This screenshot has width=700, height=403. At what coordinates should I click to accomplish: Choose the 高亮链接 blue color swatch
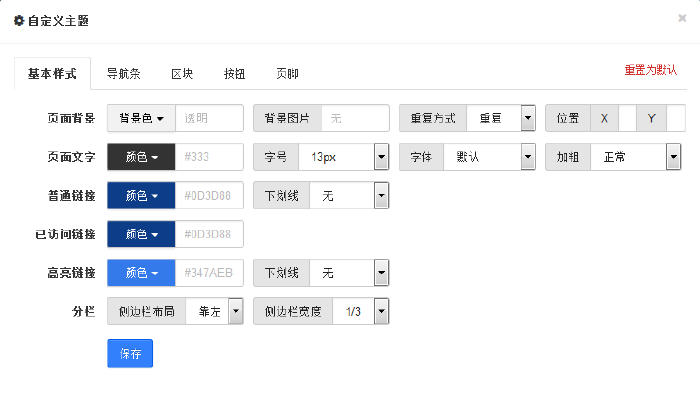[x=141, y=273]
